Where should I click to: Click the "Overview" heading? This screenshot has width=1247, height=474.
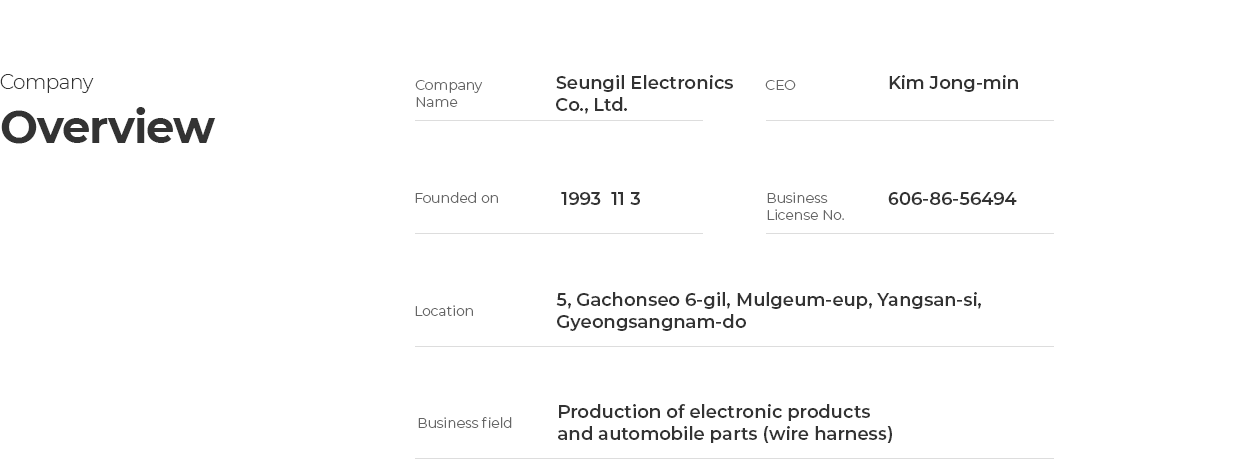click(107, 128)
